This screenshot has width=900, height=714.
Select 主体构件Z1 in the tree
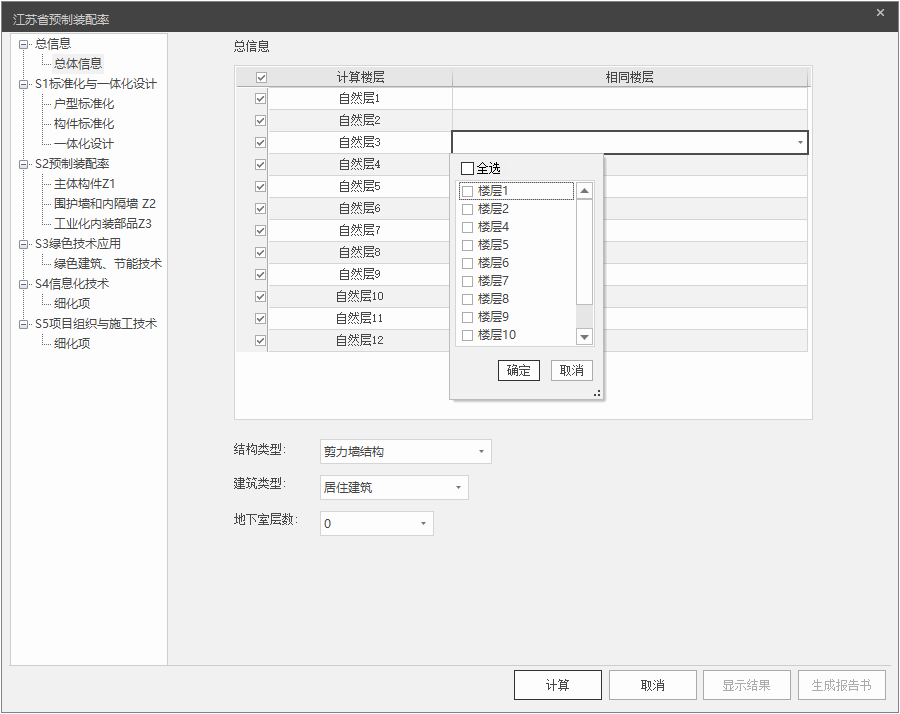click(x=85, y=184)
